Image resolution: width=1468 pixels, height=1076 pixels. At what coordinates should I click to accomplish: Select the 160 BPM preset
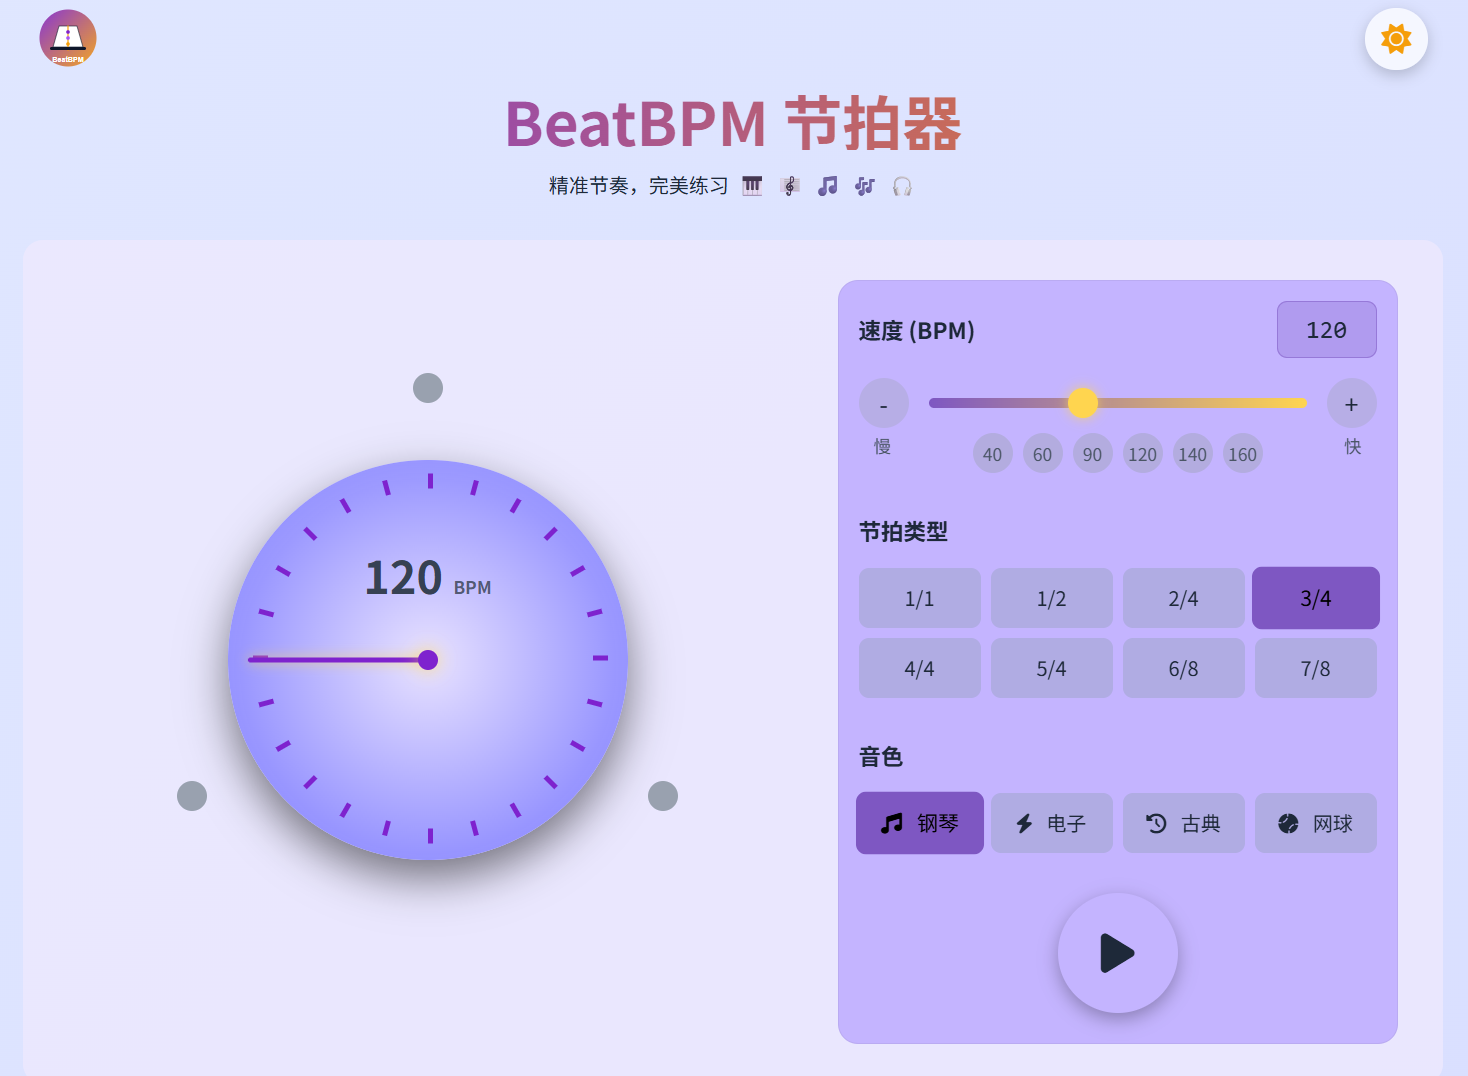point(1242,453)
